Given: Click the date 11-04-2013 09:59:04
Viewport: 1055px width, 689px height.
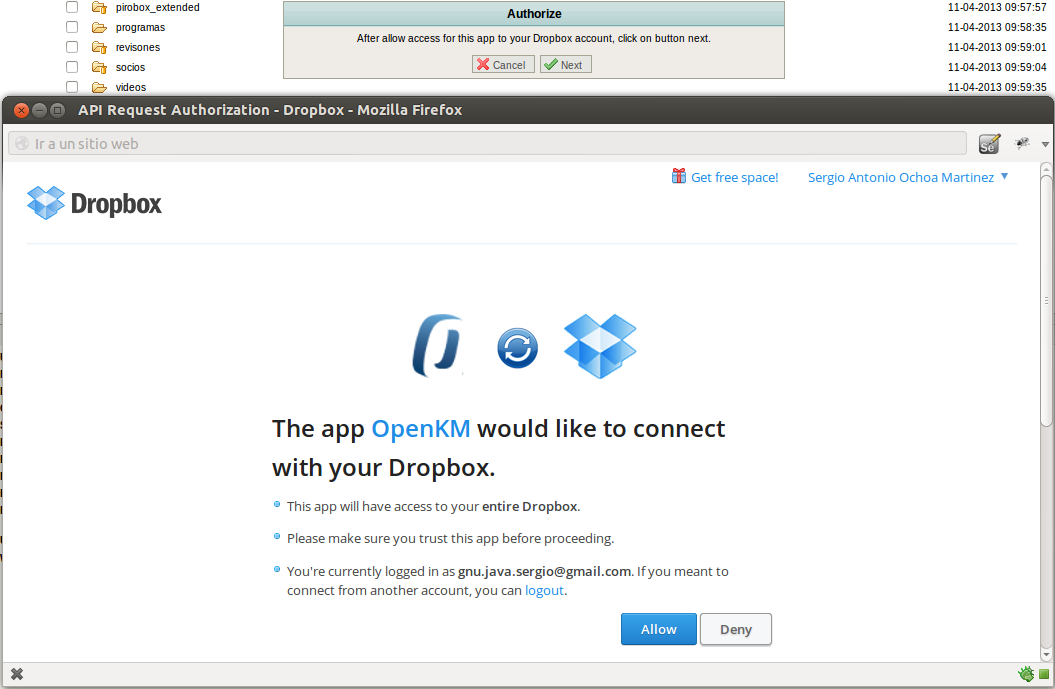Looking at the screenshot, I should click(997, 67).
